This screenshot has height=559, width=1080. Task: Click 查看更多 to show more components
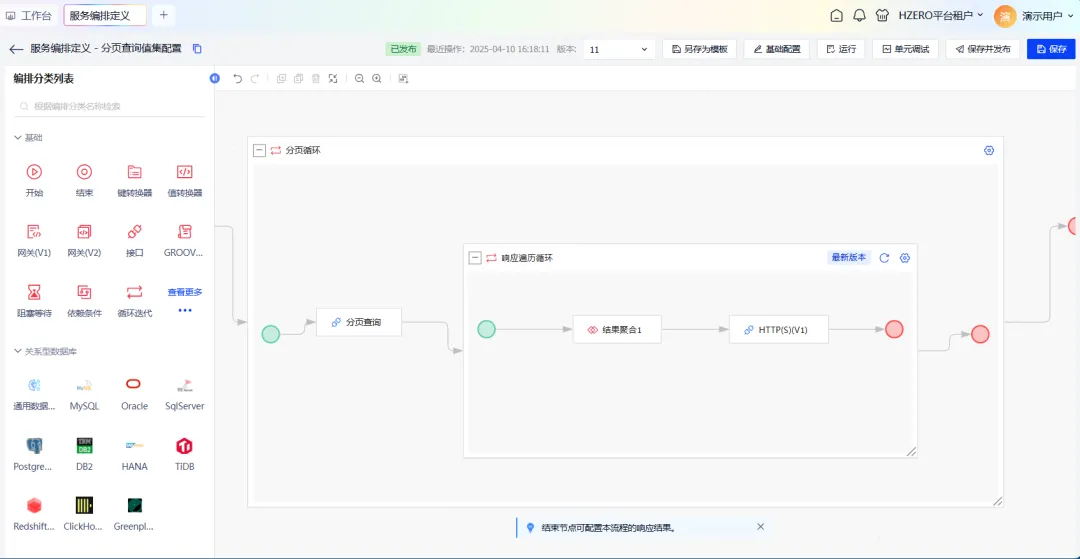185,292
